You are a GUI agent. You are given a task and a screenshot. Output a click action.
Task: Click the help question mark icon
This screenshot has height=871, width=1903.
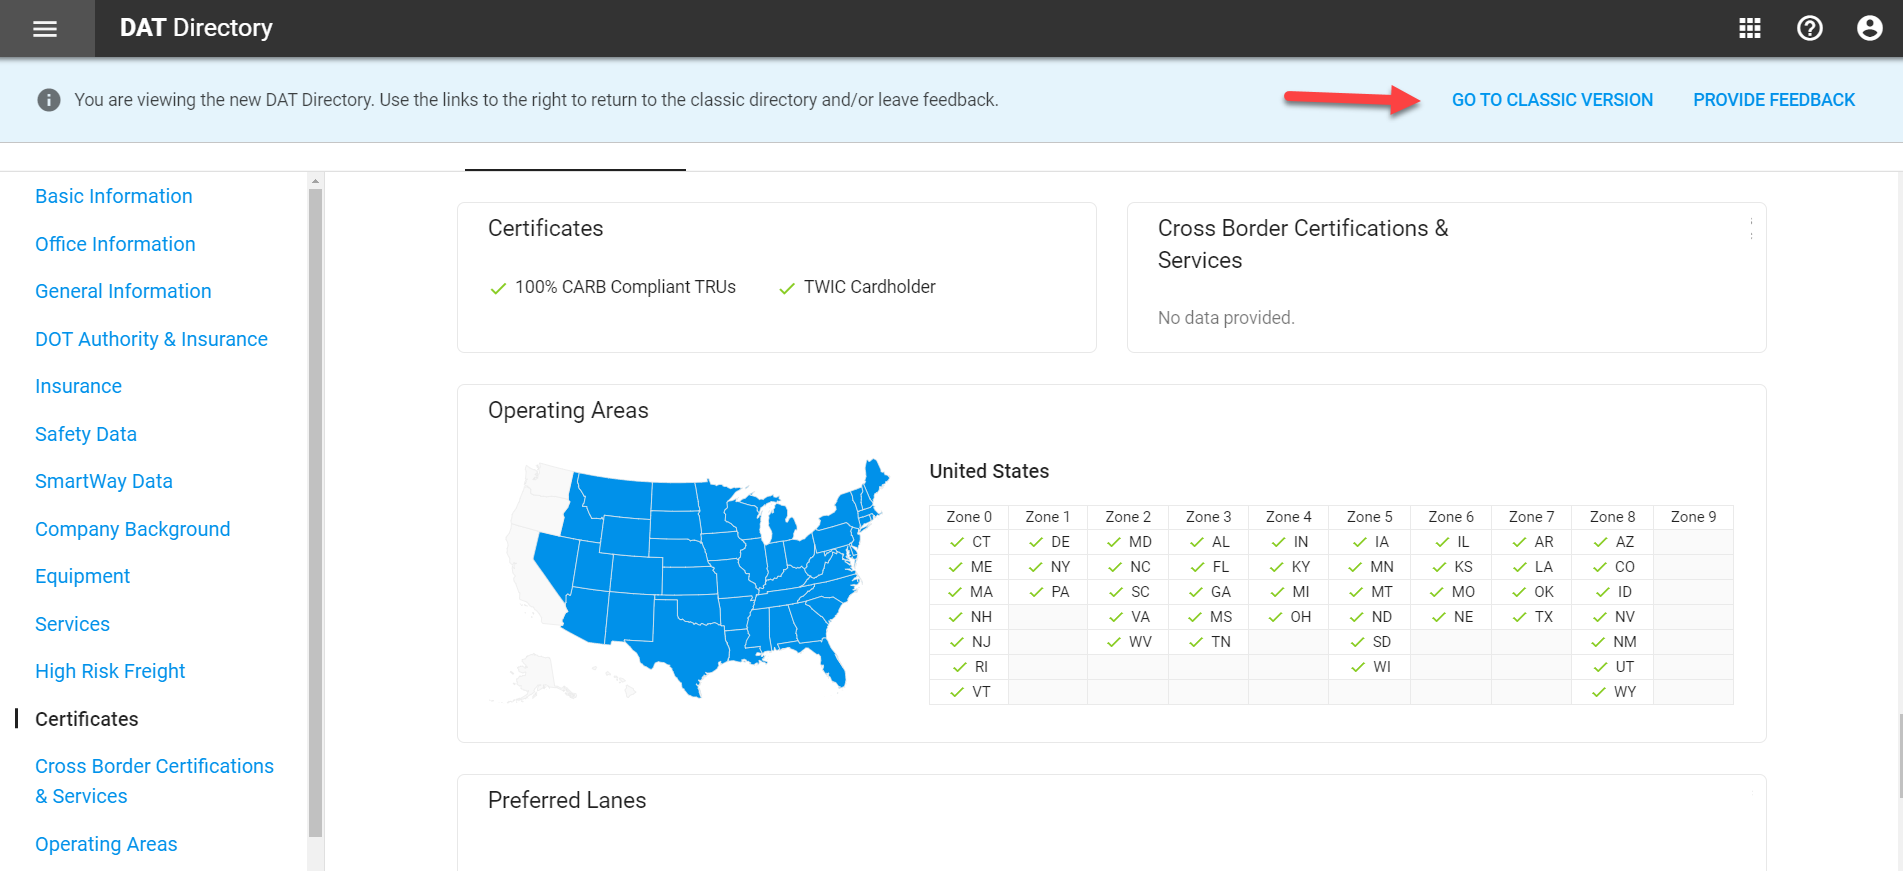tap(1810, 28)
